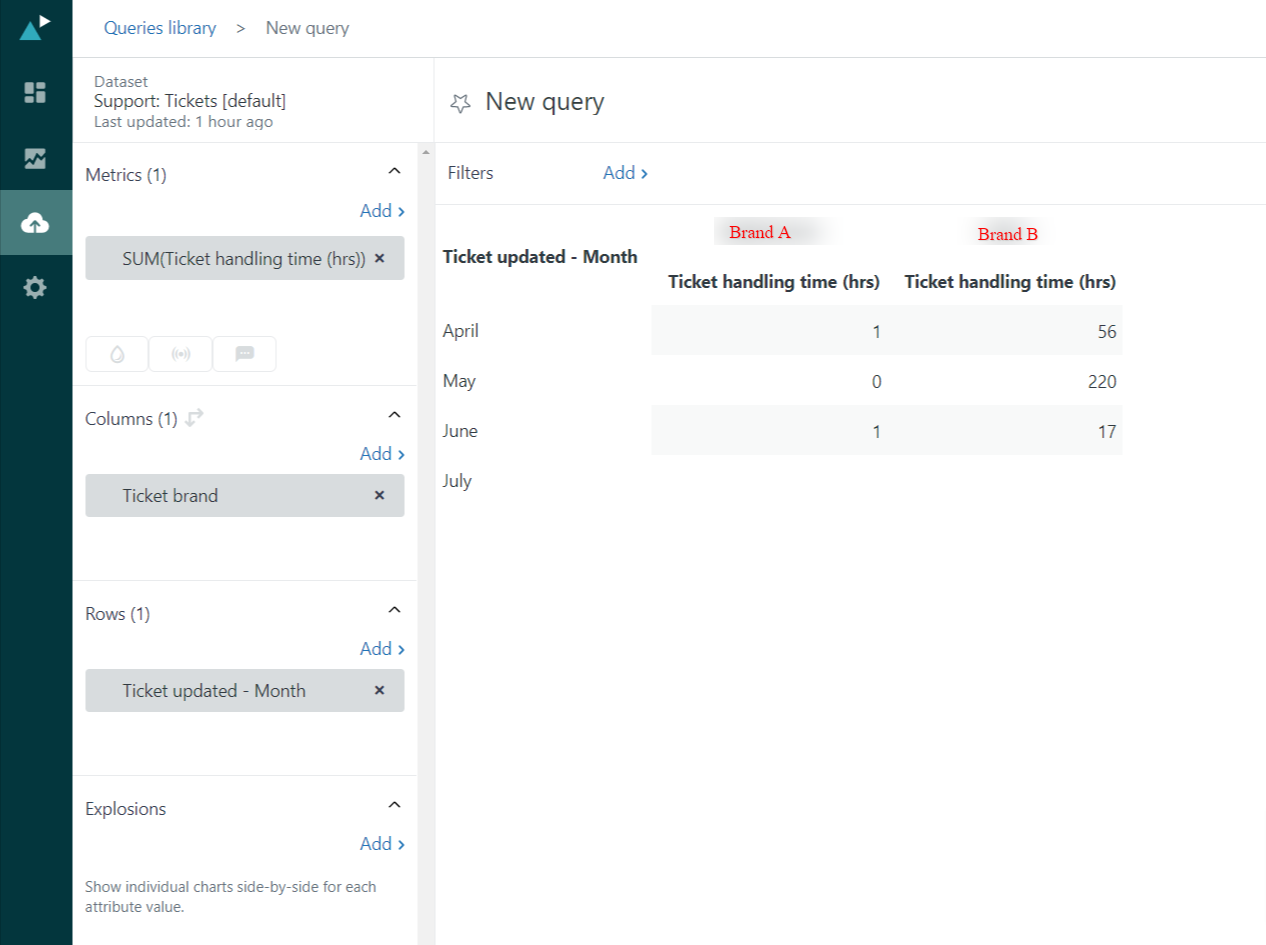Remove the SUM(Ticket handling time) metric
1266x945 pixels.
pyautogui.click(x=379, y=258)
